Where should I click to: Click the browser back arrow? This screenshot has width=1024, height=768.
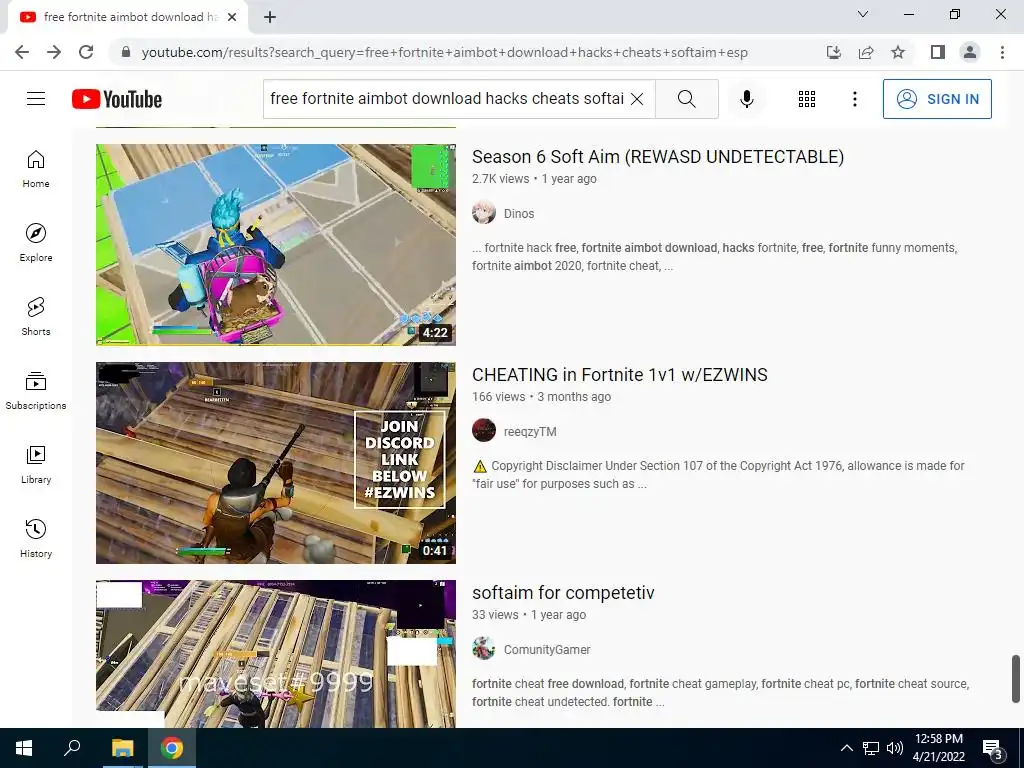click(22, 52)
